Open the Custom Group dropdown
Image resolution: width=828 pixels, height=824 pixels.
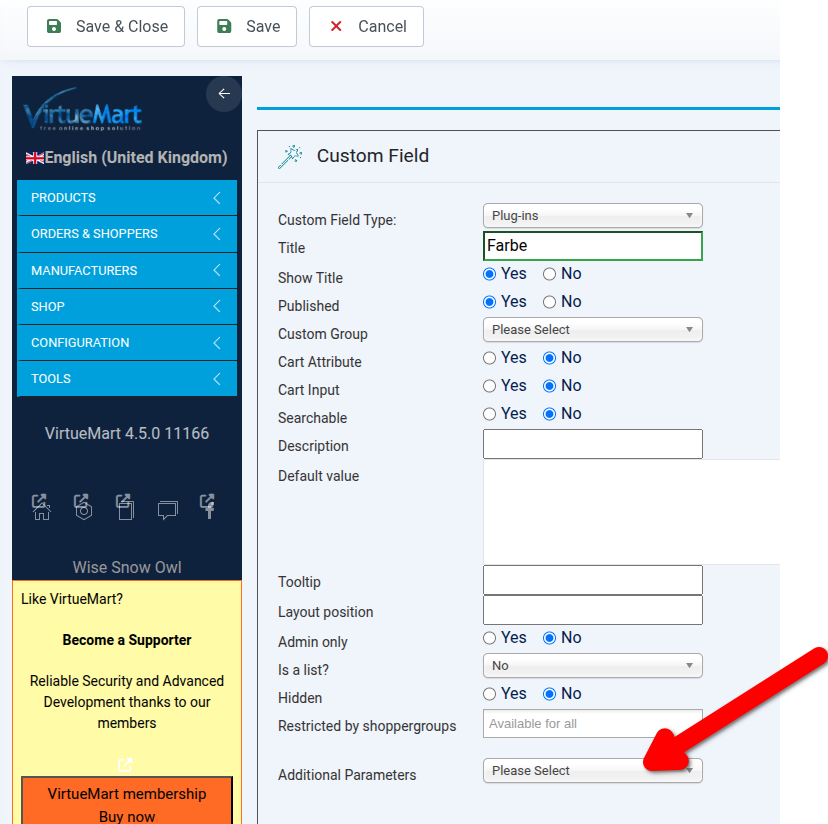pos(592,330)
